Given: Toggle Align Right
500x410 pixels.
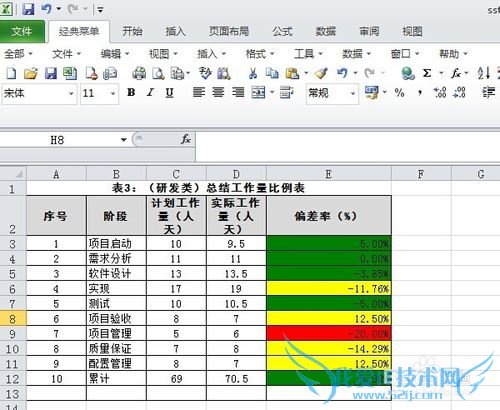Looking at the screenshot, I should pos(238,92).
